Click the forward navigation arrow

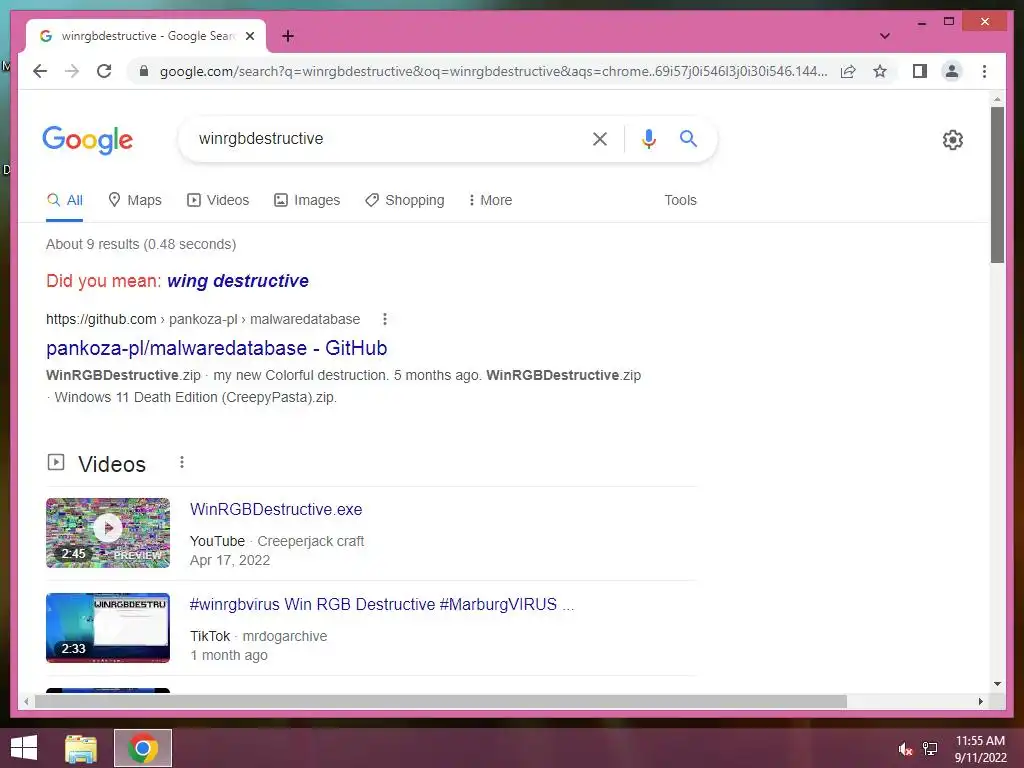[x=72, y=71]
